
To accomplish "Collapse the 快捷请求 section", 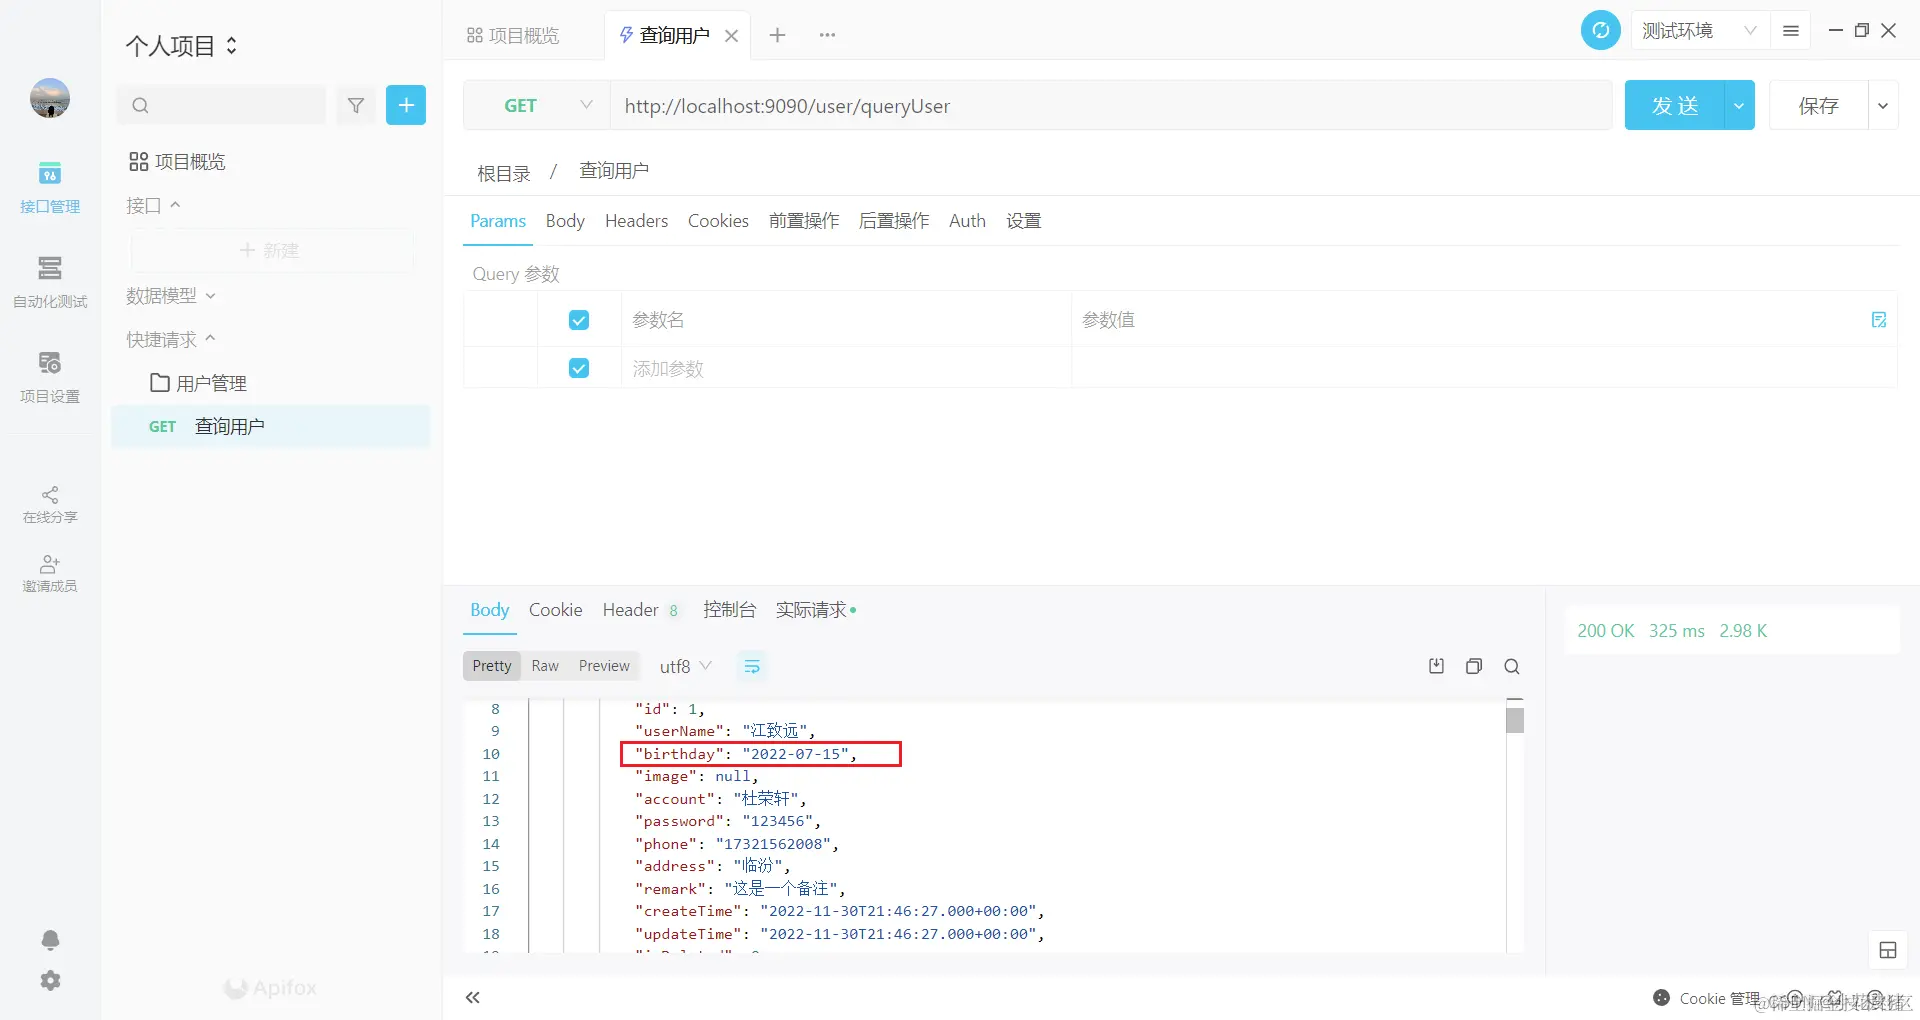I will (171, 340).
